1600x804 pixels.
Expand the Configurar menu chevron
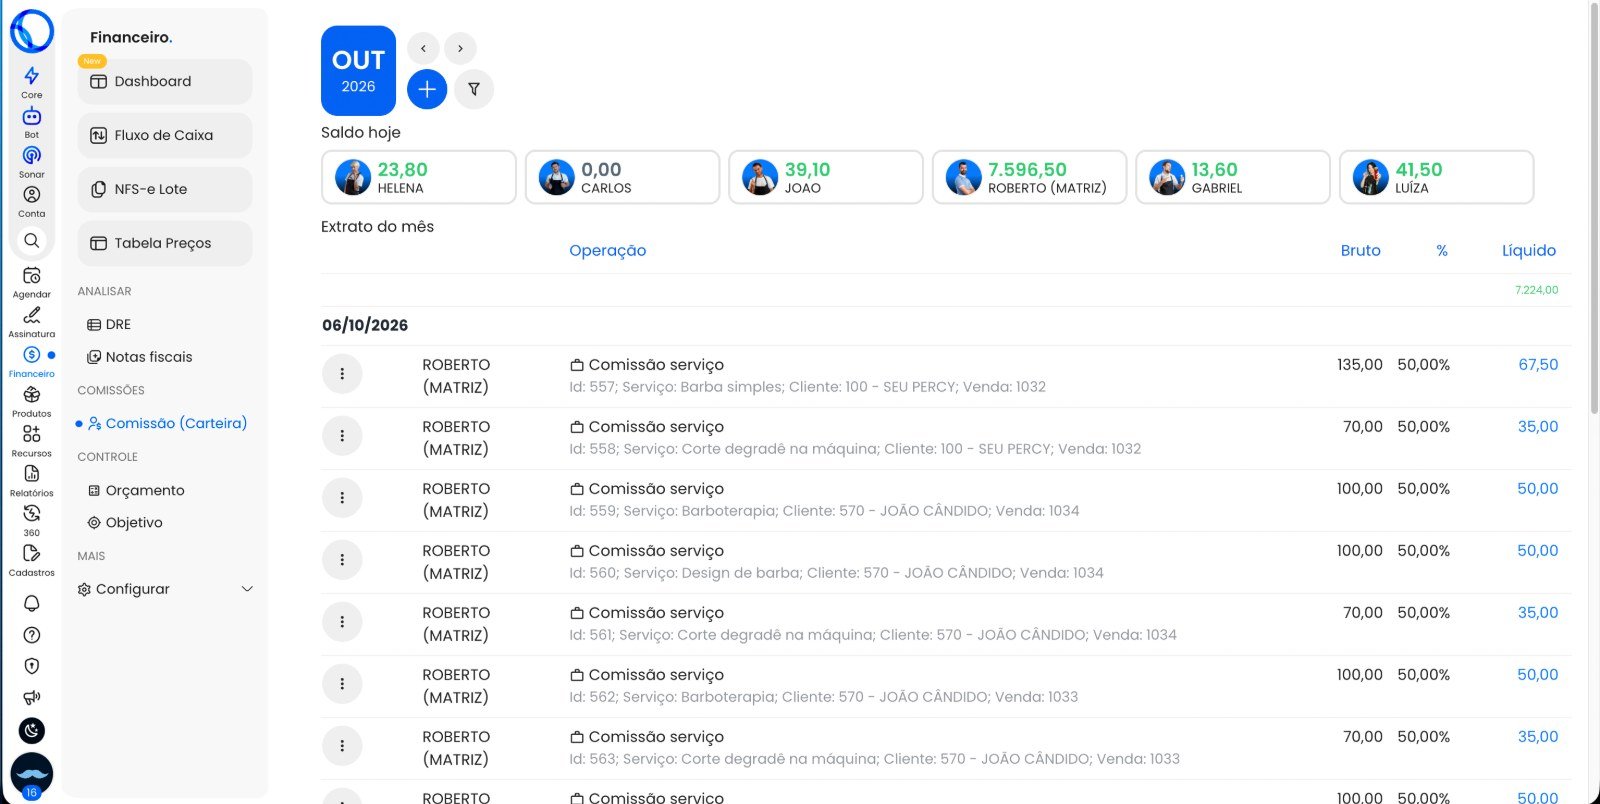click(x=247, y=589)
